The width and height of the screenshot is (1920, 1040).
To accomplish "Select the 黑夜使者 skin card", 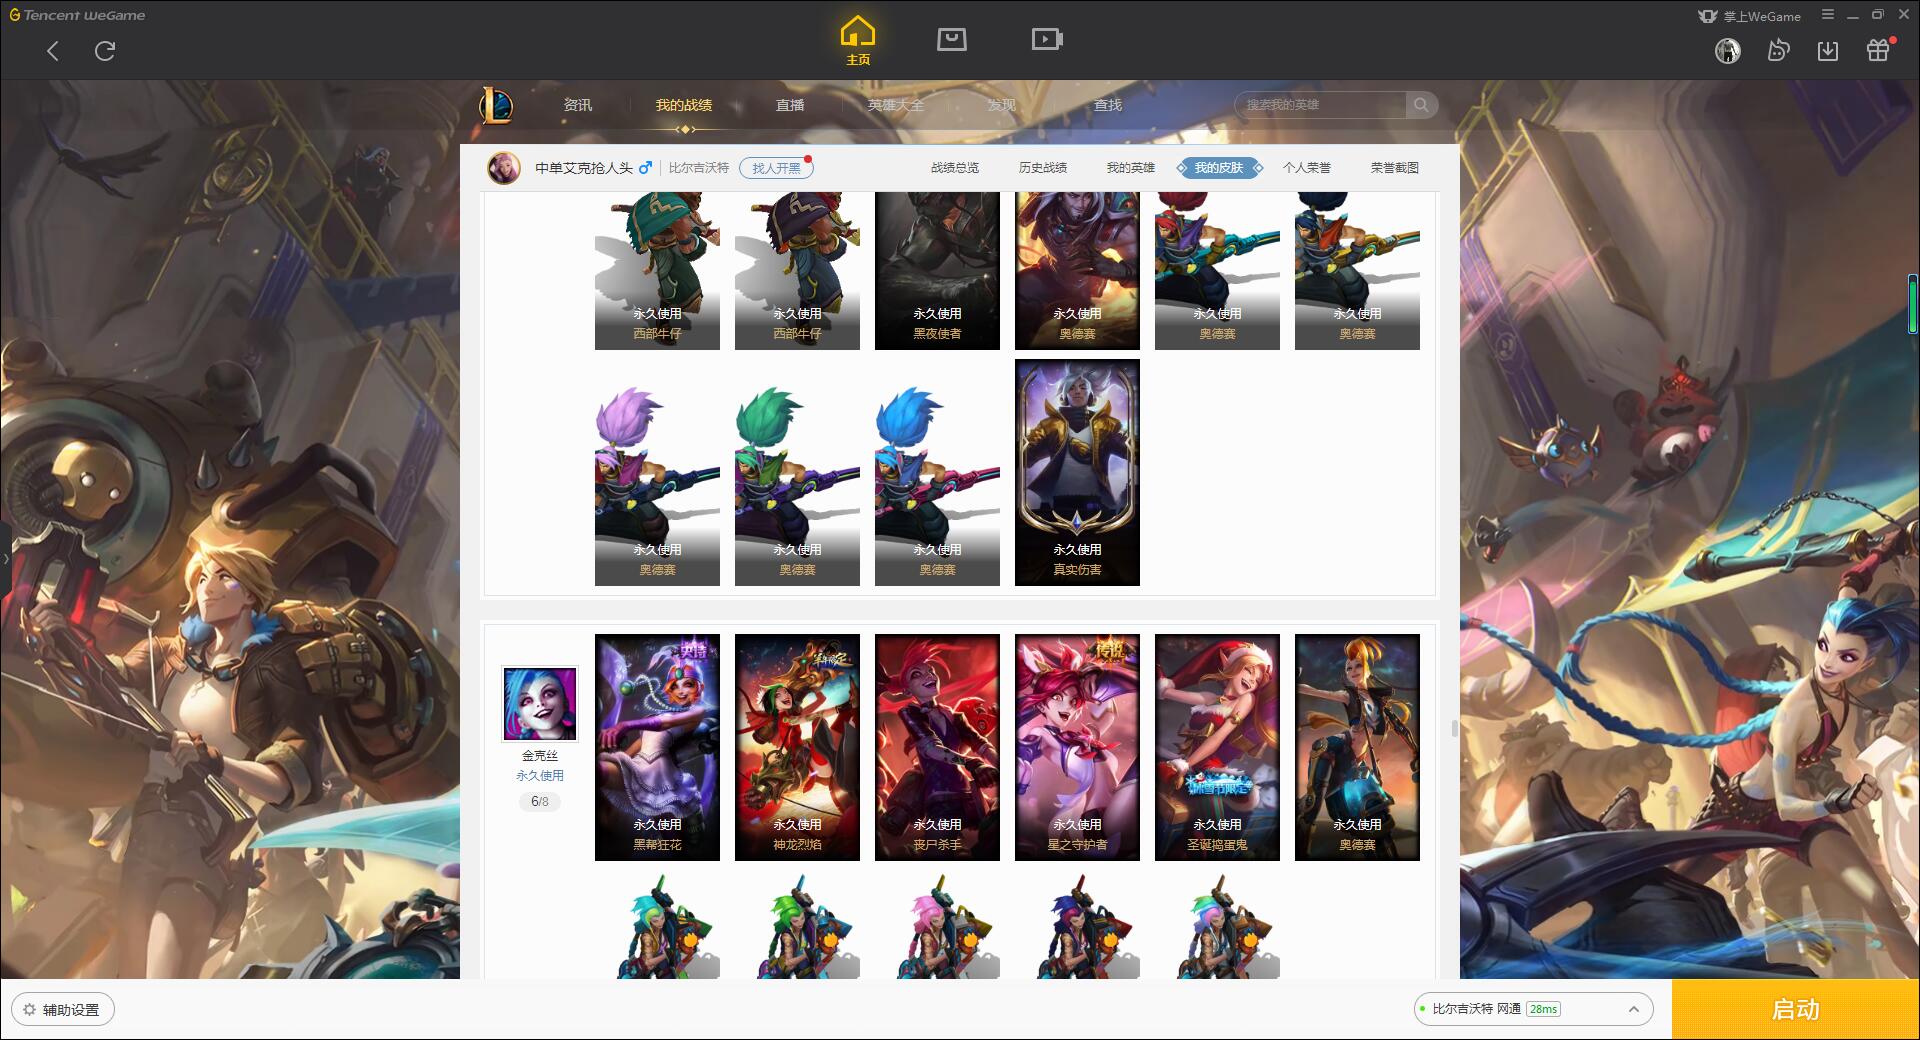I will coord(937,271).
